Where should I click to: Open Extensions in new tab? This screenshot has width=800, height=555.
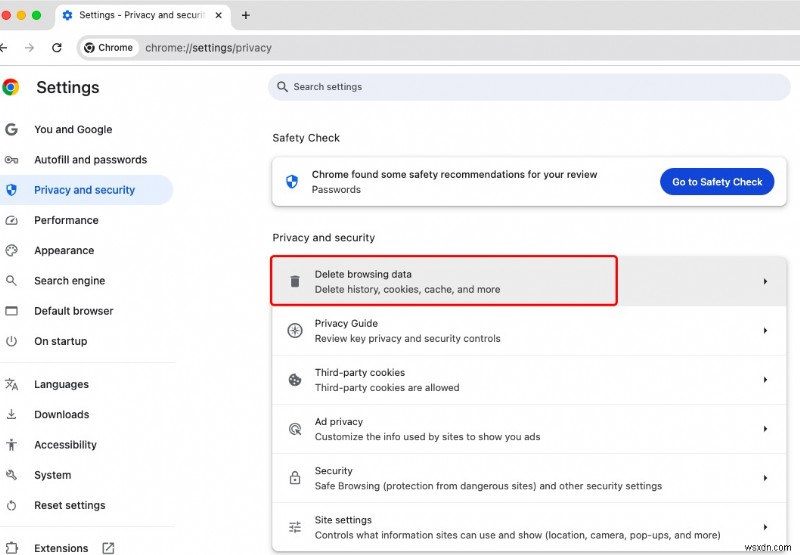(86, 548)
